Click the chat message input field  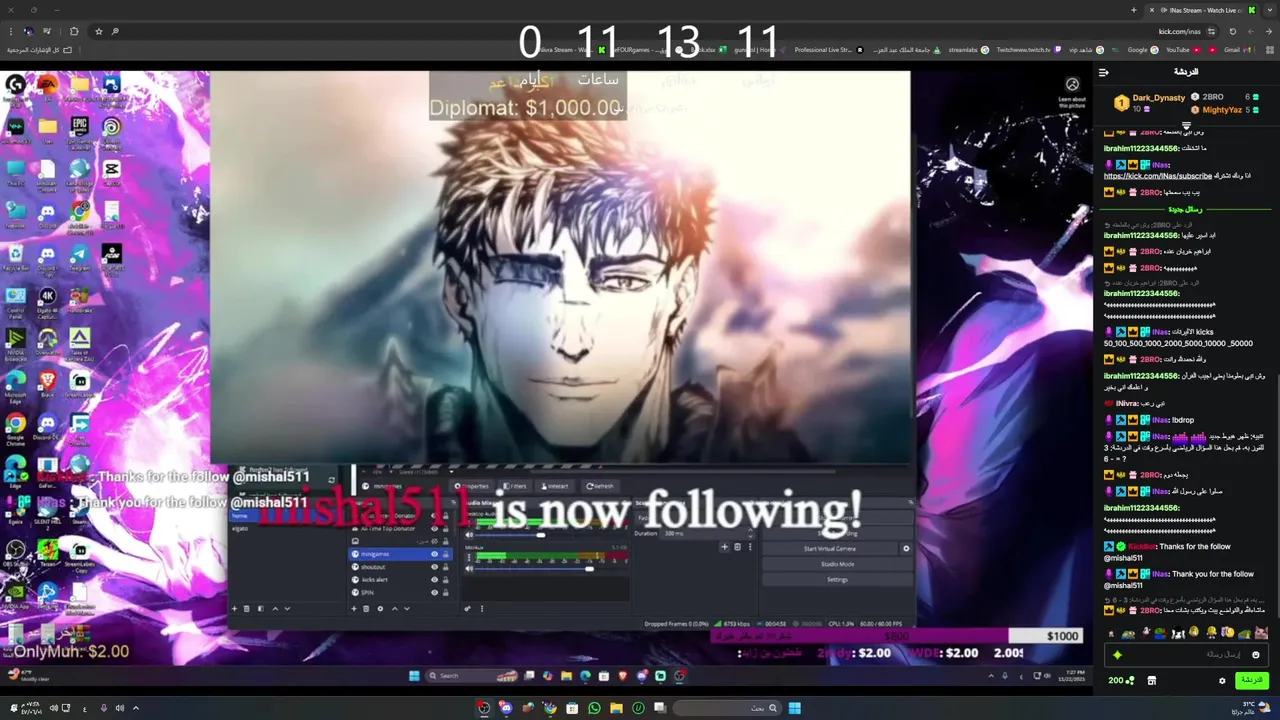pyautogui.click(x=1186, y=655)
